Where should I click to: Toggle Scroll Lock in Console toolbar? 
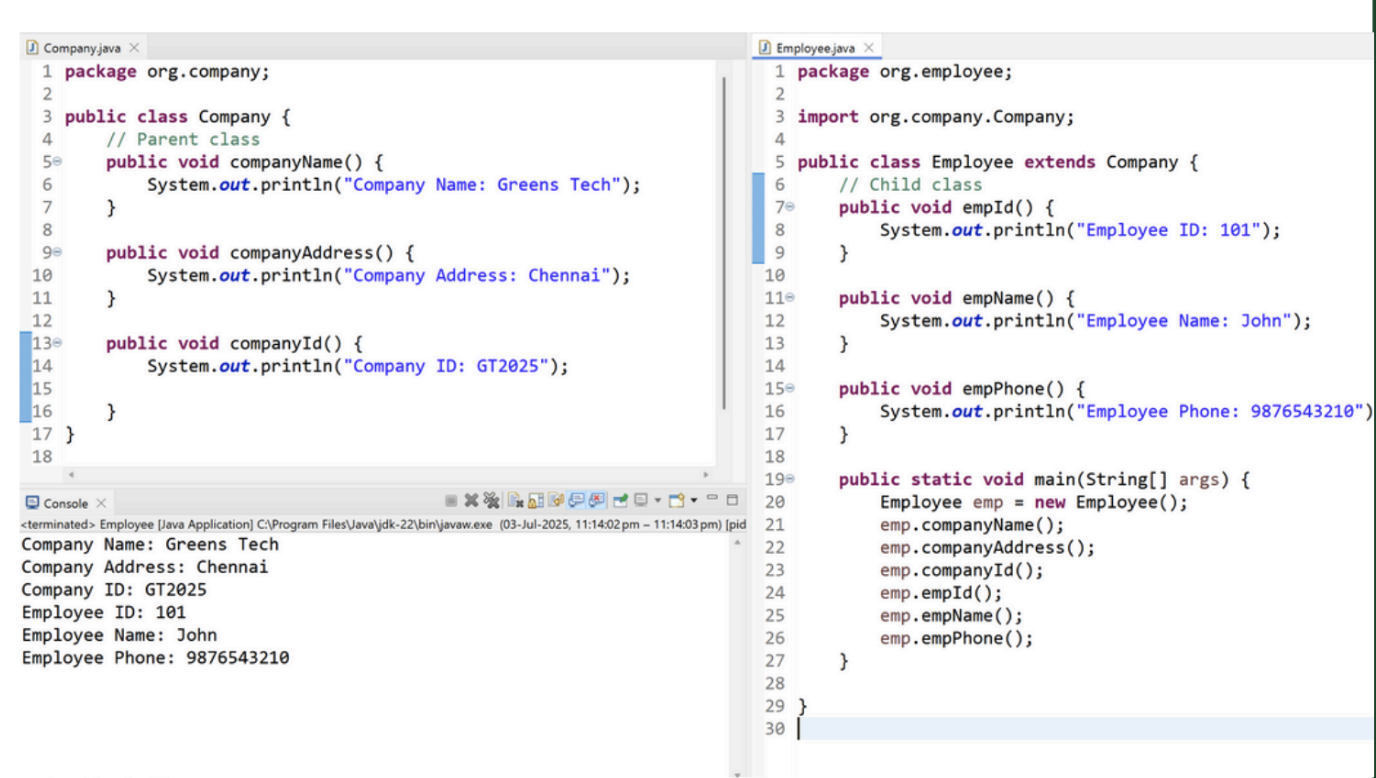point(536,500)
